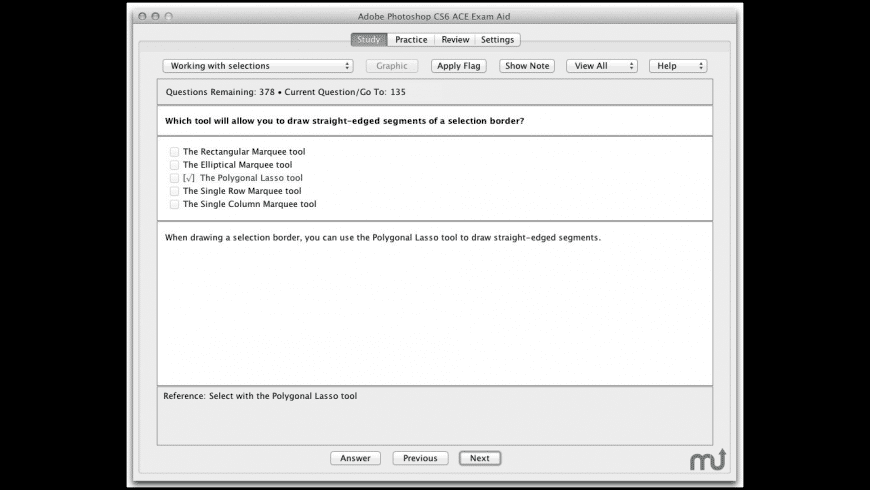Viewport: 870px width, 490px height.
Task: Check the Rectangular Marquee tool option
Action: pos(174,151)
